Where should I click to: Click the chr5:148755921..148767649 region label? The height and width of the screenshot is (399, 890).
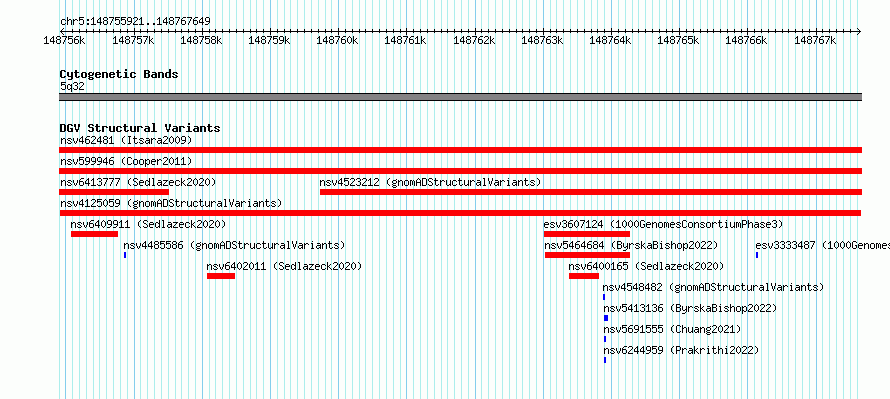coord(135,22)
